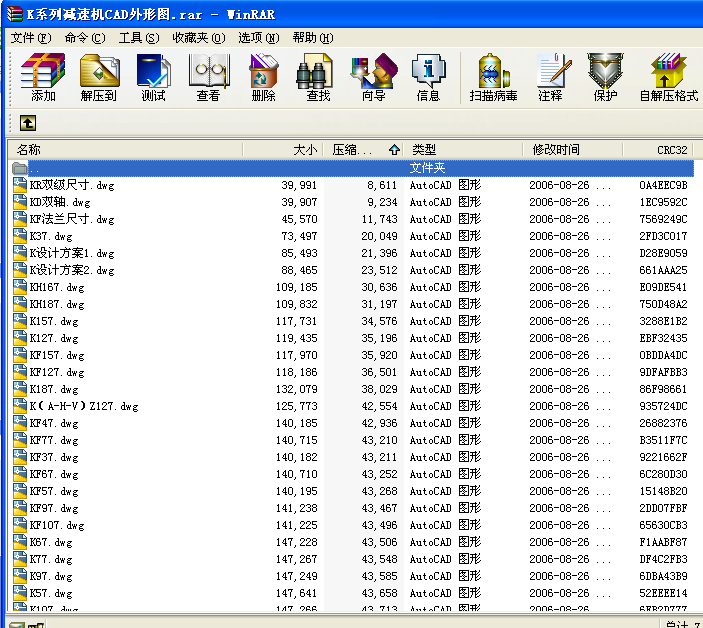Click the file icon next to K37.dwg

coord(20,236)
